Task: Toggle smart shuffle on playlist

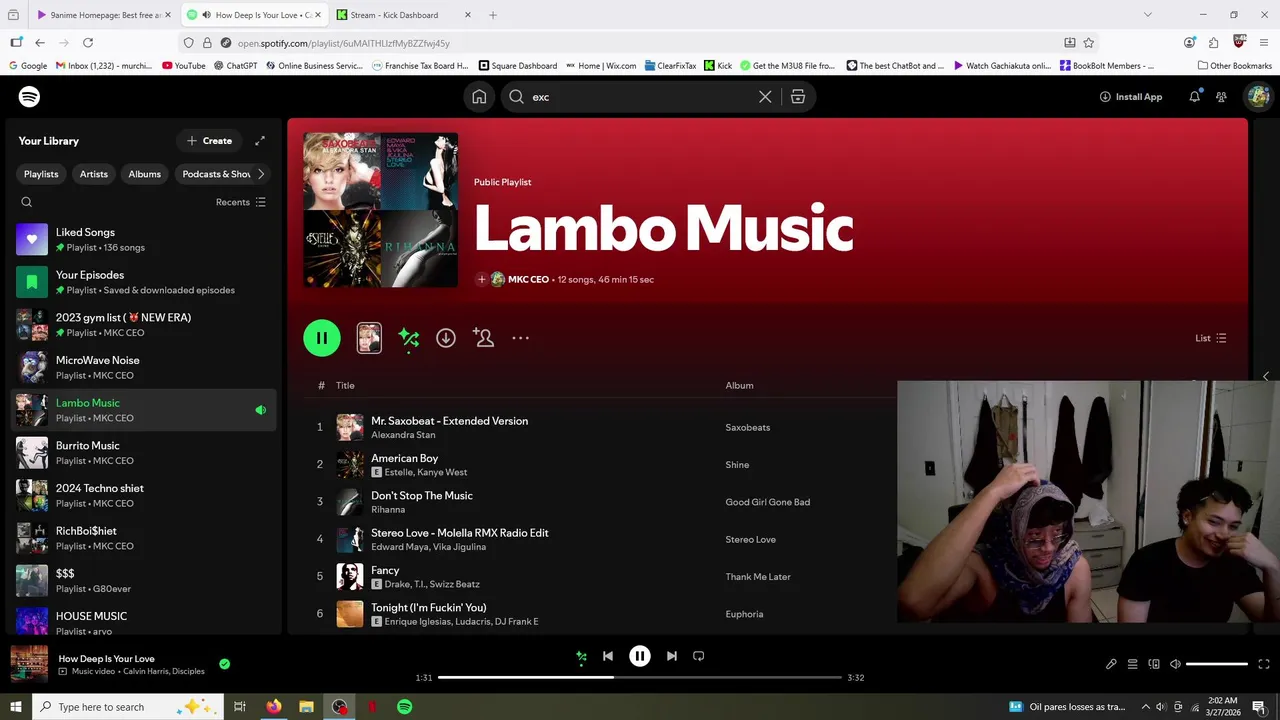Action: [408, 338]
